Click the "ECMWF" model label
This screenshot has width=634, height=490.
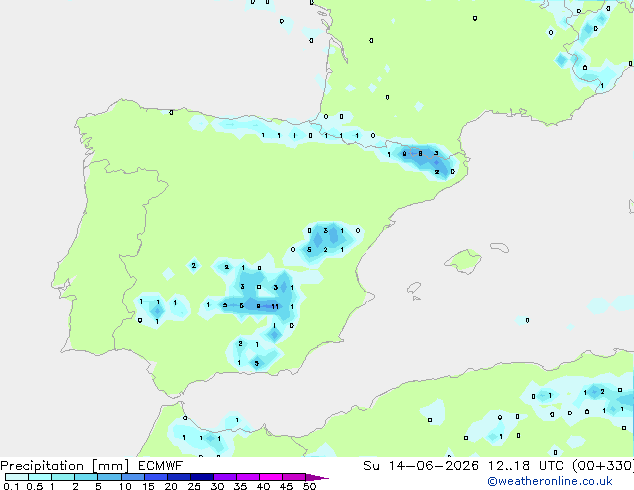161,466
